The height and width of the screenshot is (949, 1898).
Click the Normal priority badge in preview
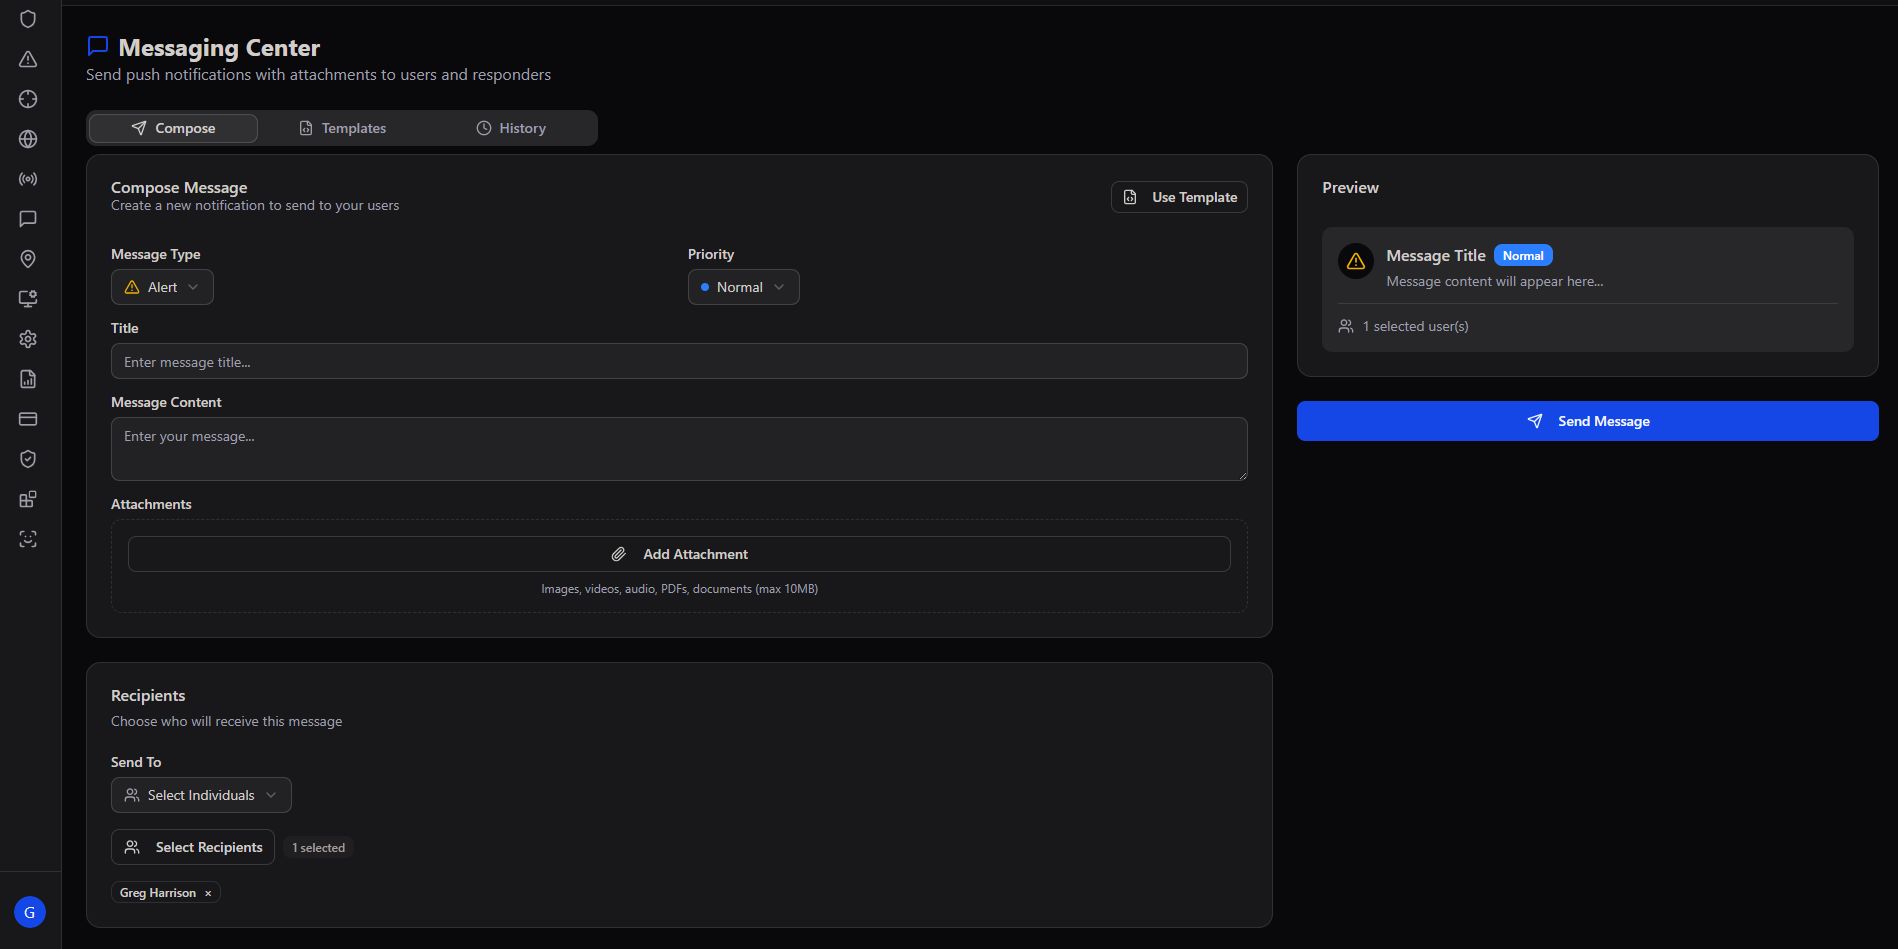coord(1523,256)
